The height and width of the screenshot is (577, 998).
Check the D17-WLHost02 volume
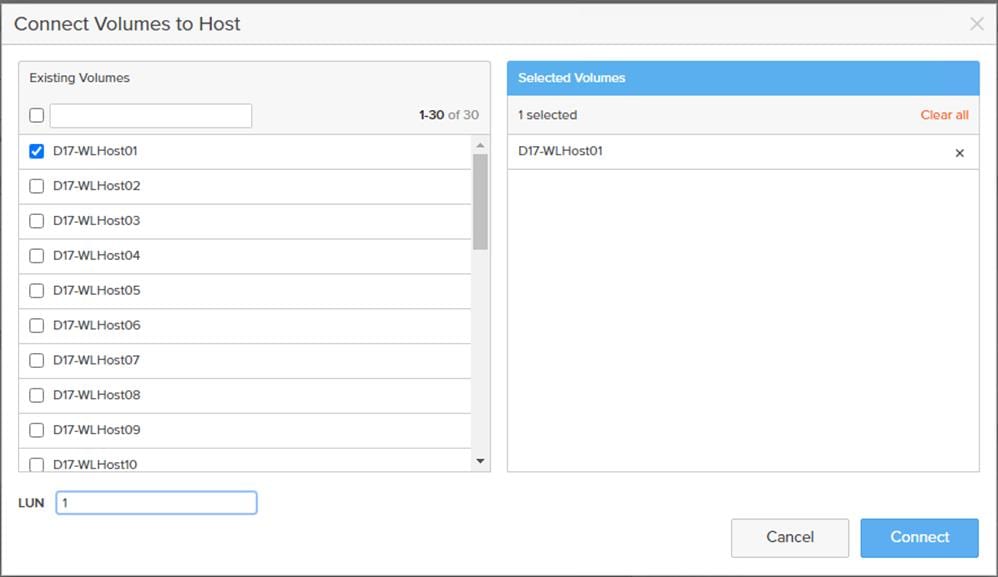37,186
